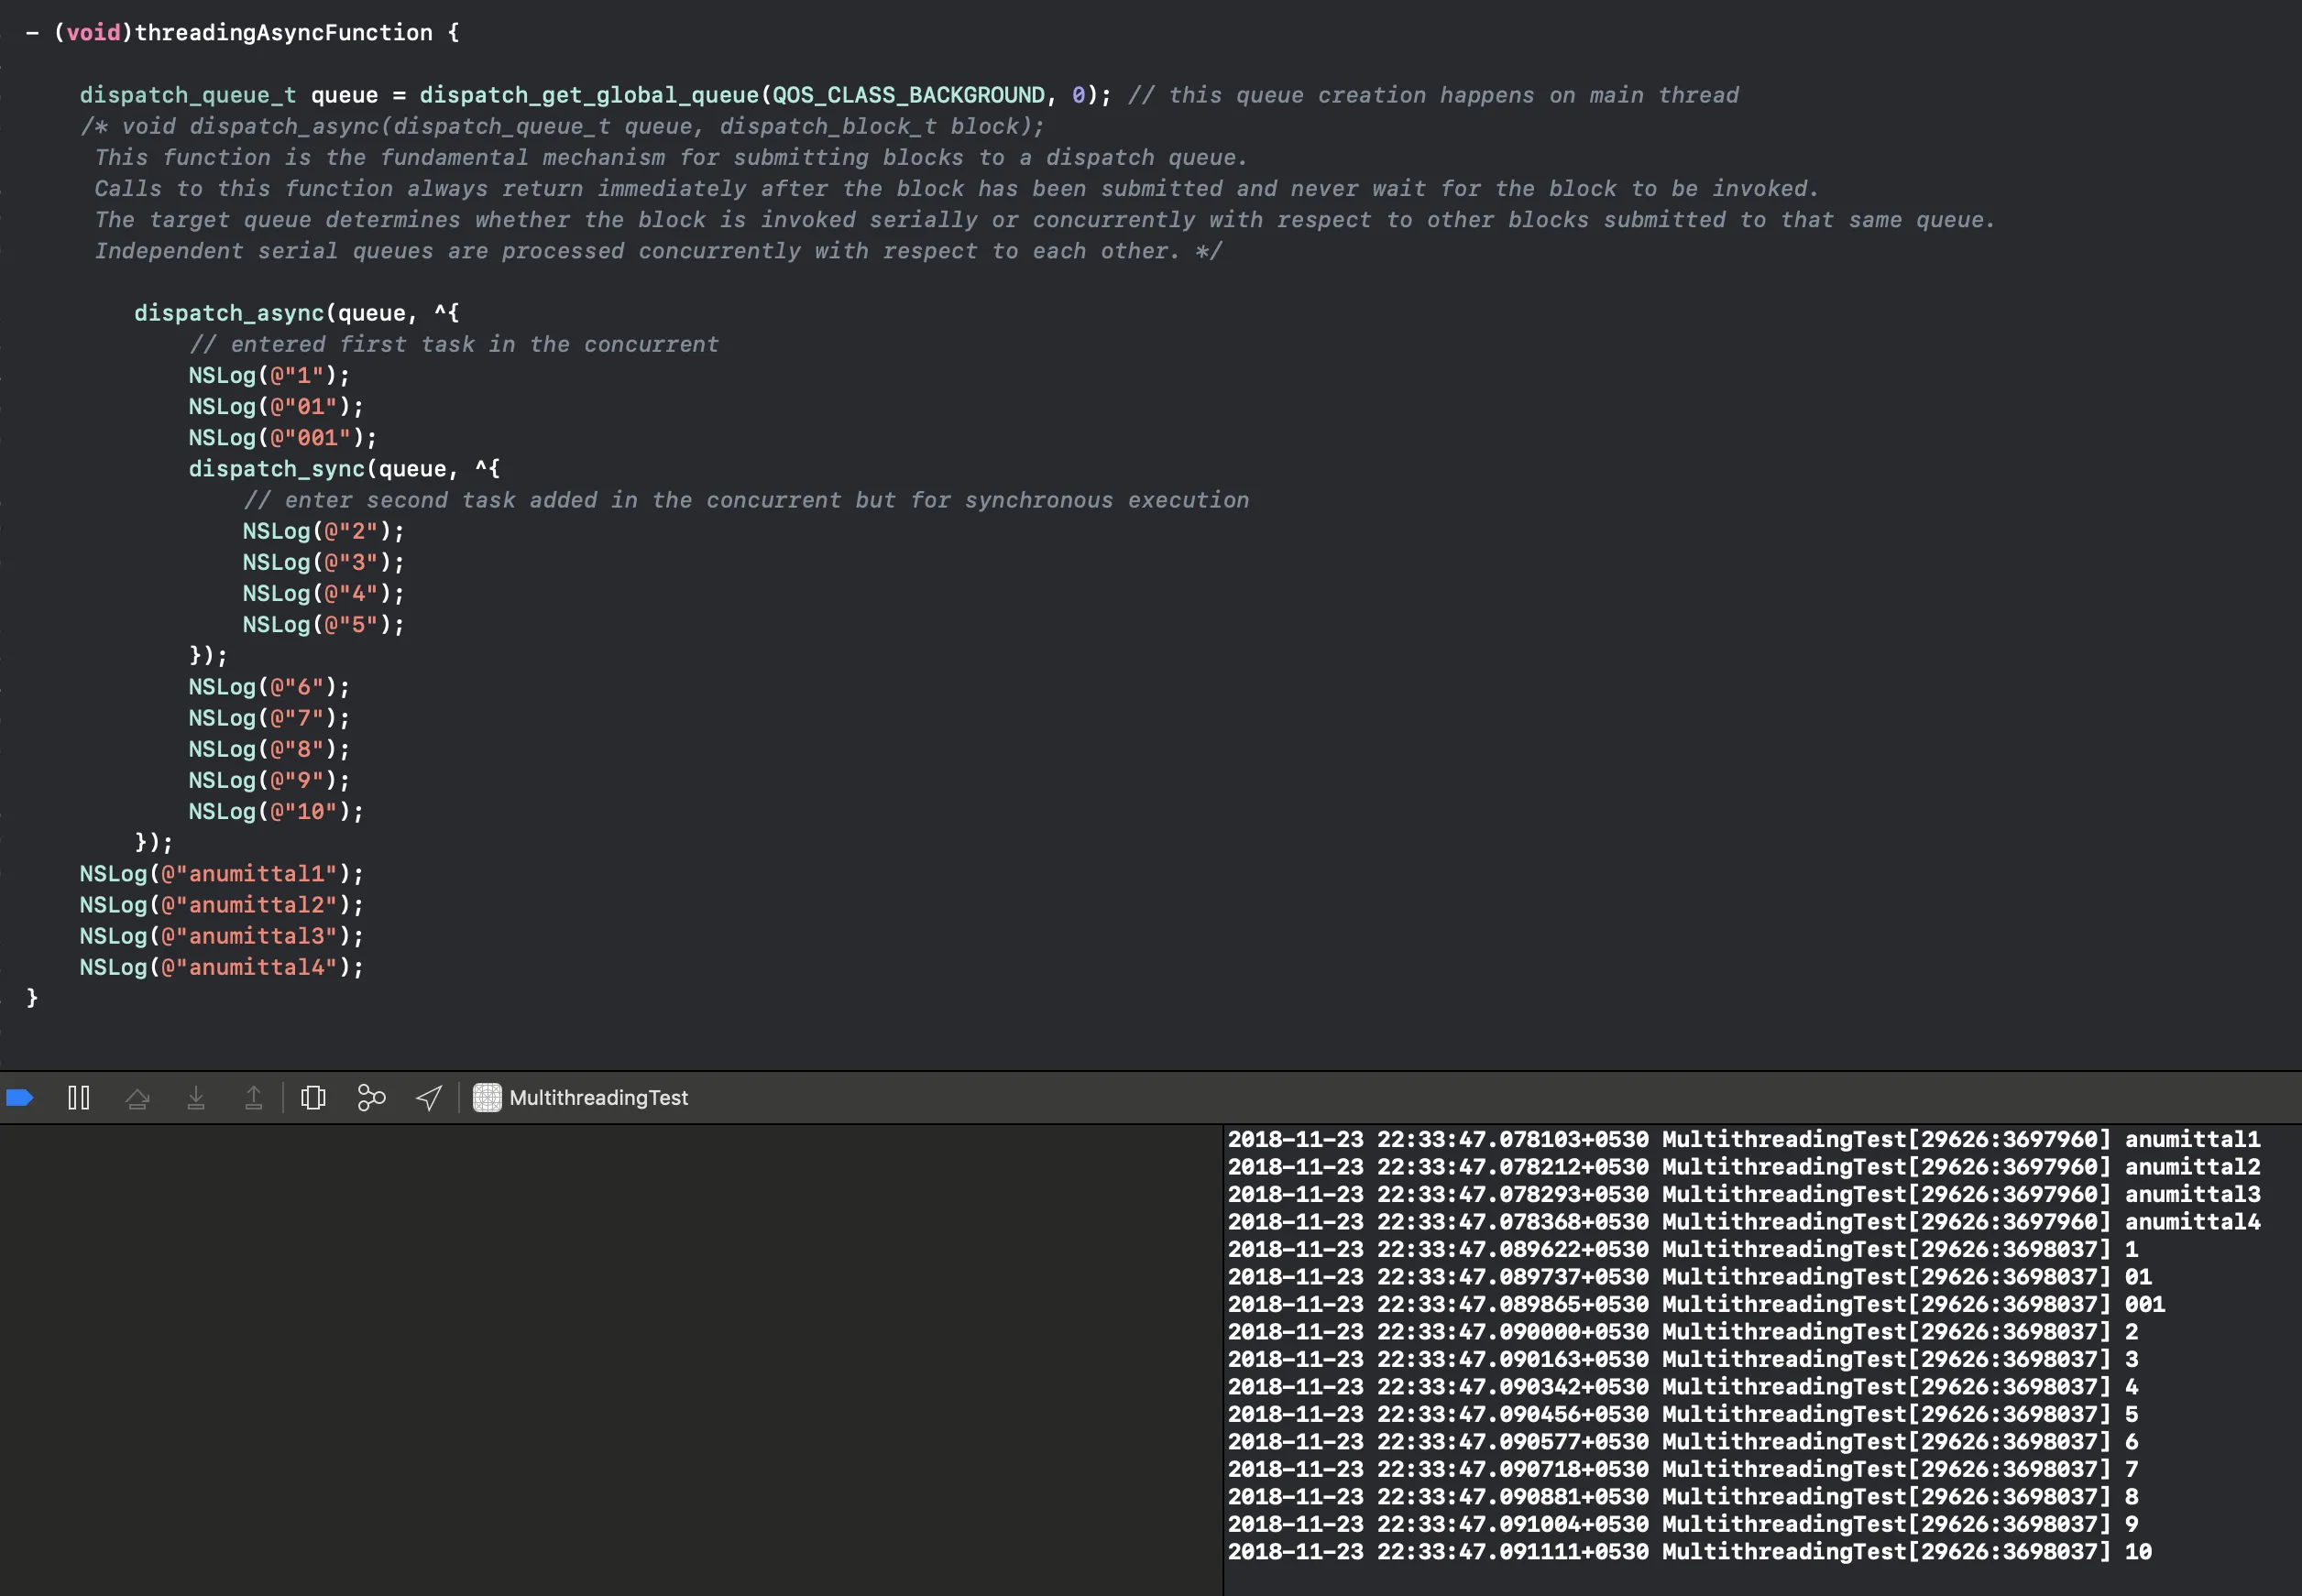Click console log line ending with 9
Image resolution: width=2302 pixels, height=1596 pixels.
tap(1683, 1524)
